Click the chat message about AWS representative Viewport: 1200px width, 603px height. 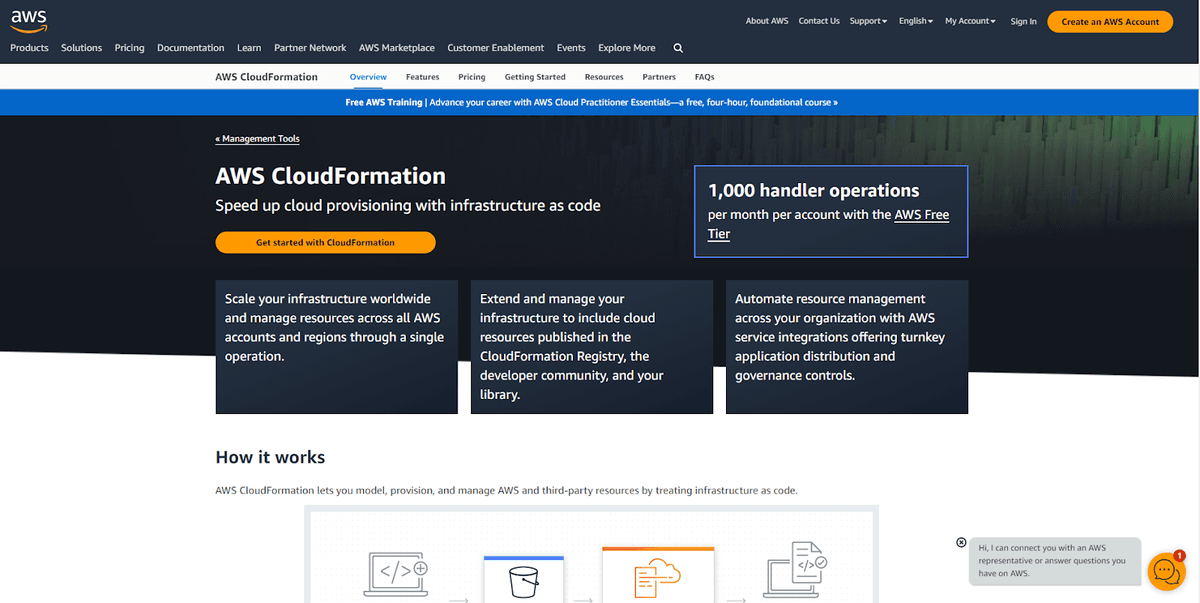tap(1055, 561)
